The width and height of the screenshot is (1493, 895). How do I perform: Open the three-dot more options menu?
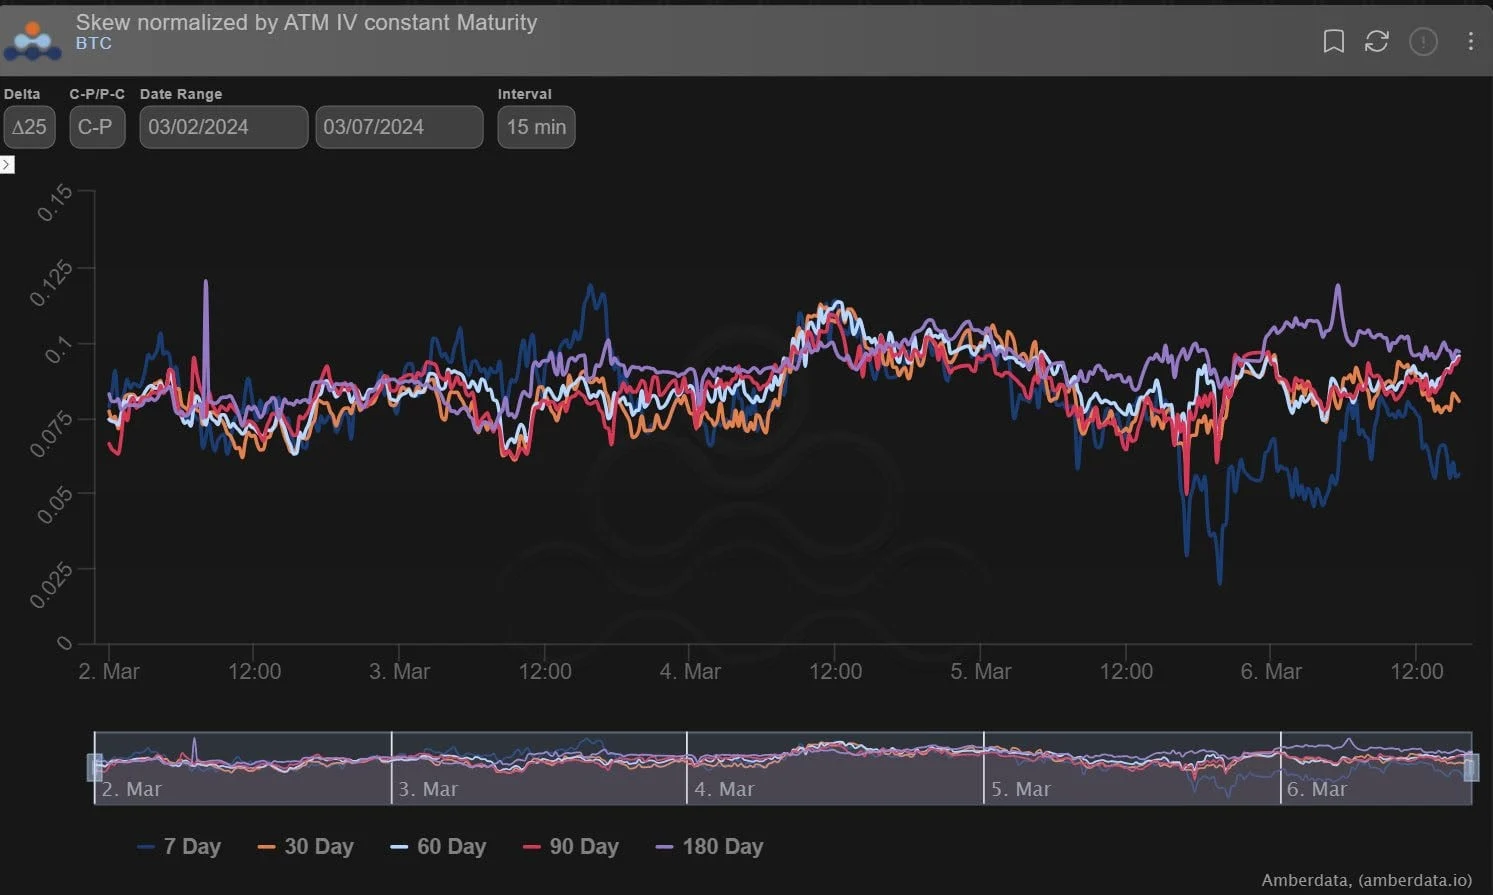[1470, 41]
